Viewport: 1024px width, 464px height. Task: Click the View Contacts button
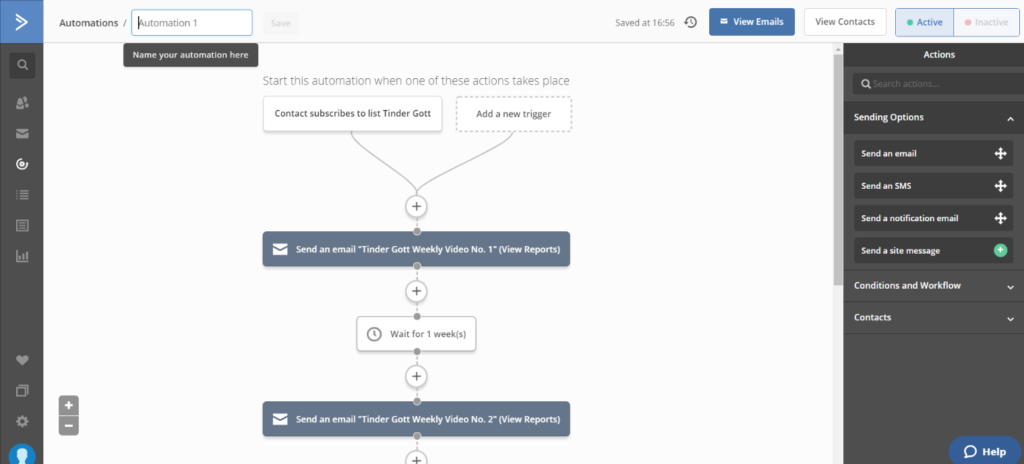pyautogui.click(x=845, y=22)
